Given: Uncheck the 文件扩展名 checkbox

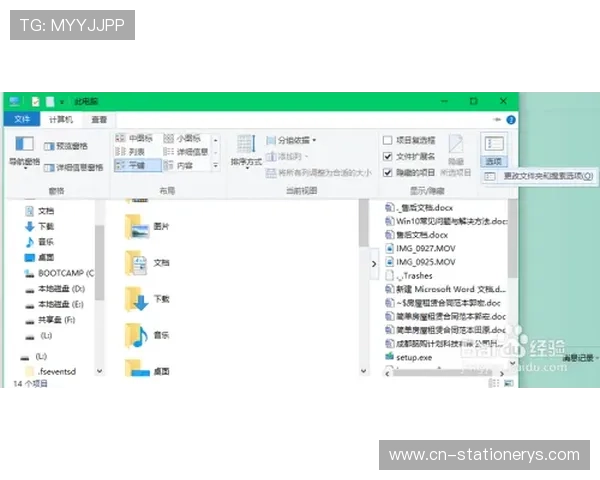Looking at the screenshot, I should pos(387,156).
